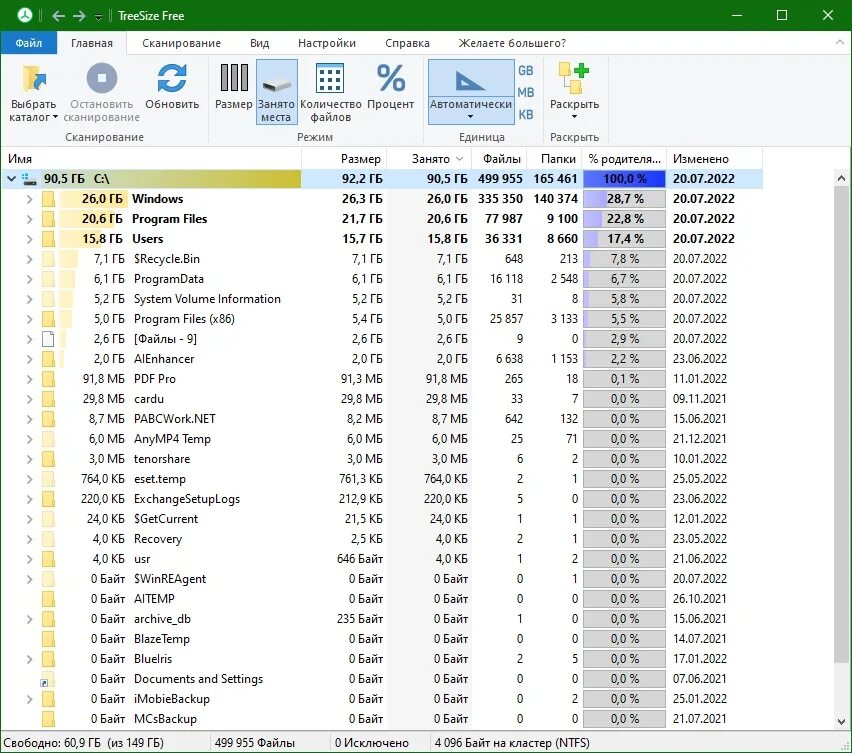Image resolution: width=852 pixels, height=753 pixels.
Task: Set size unit to KB
Action: 525,115
